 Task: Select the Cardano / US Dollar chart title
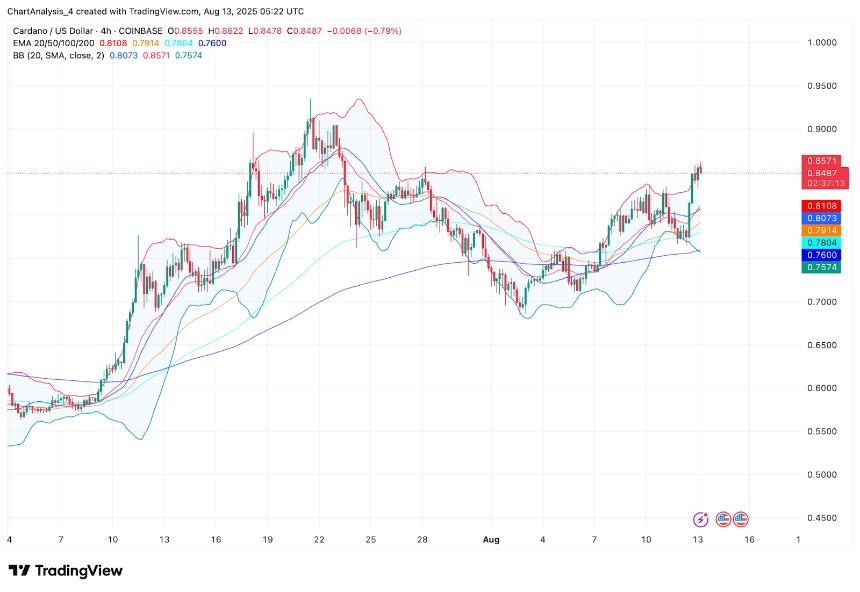pos(88,31)
